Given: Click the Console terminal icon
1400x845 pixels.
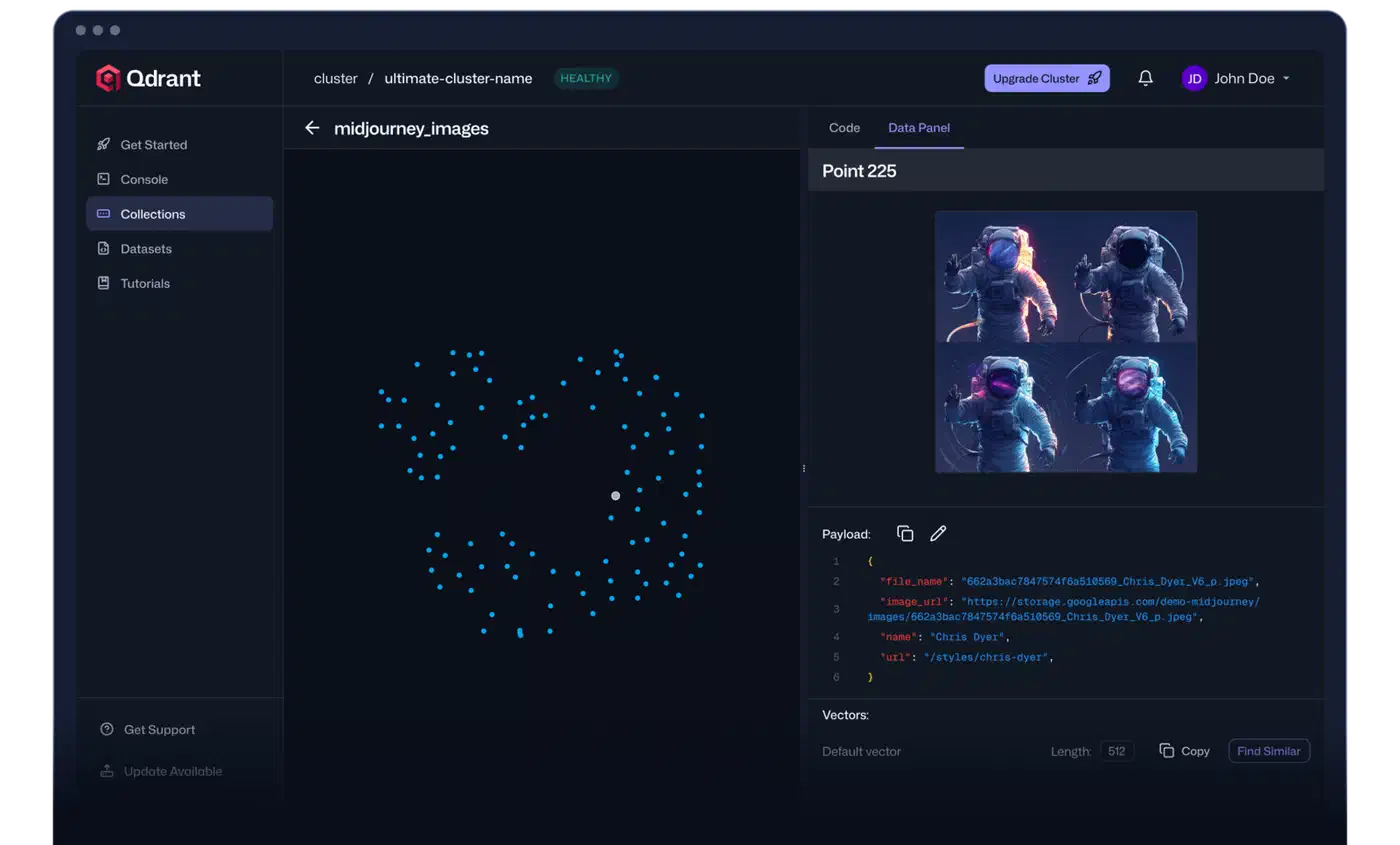Looking at the screenshot, I should pos(103,179).
